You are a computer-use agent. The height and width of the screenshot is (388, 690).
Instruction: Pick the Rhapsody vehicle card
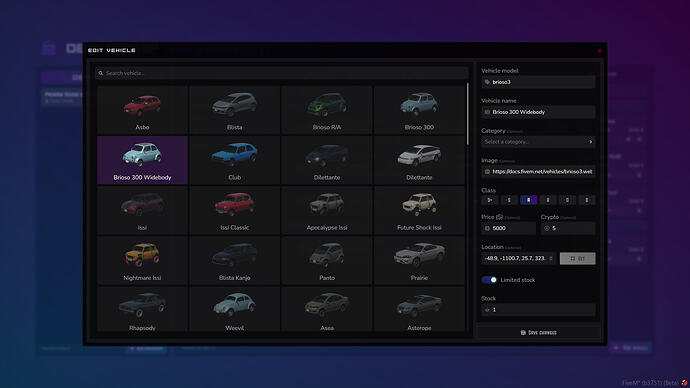tap(142, 309)
